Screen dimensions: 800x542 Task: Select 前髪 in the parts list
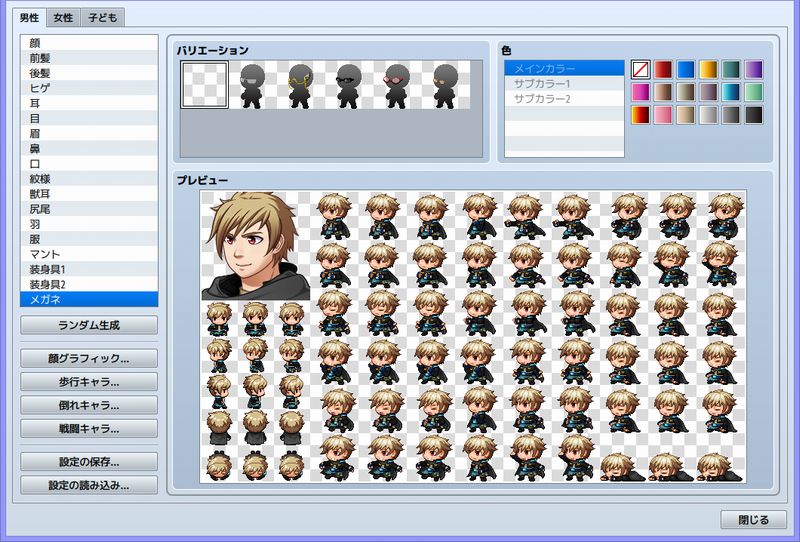(89, 58)
